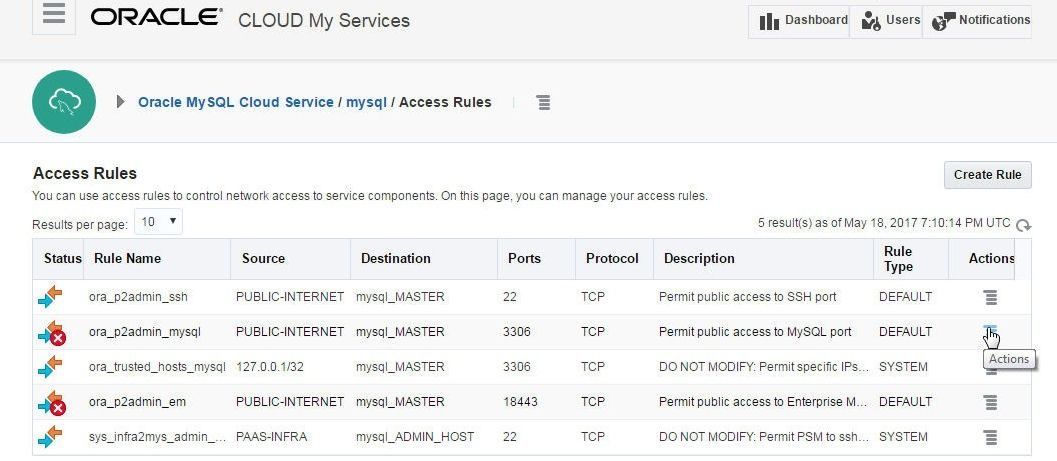Open actions menu for sys_infra2mys_admin rule
Viewport: 1057px width, 461px height.
[990, 437]
